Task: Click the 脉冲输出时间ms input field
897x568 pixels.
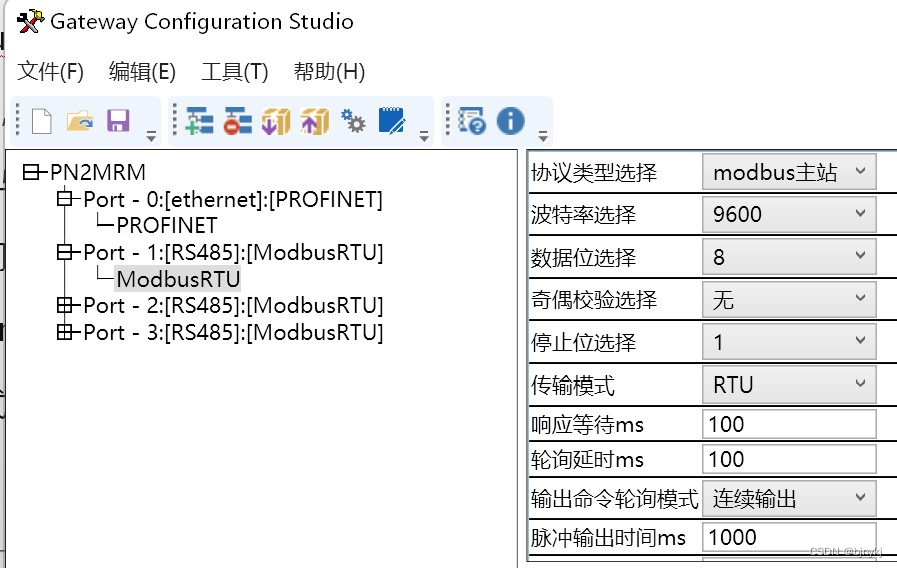Action: [789, 537]
